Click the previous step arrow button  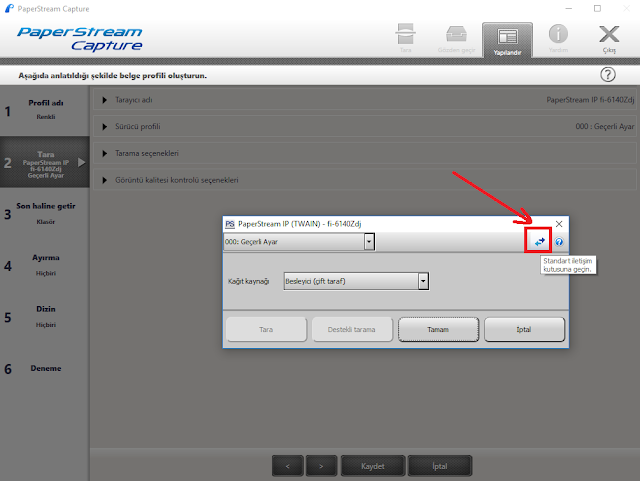click(288, 466)
